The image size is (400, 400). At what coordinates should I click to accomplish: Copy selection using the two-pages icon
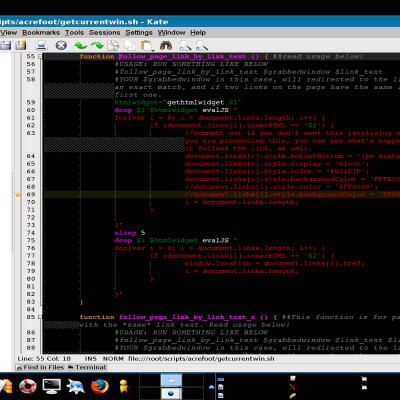130,45
